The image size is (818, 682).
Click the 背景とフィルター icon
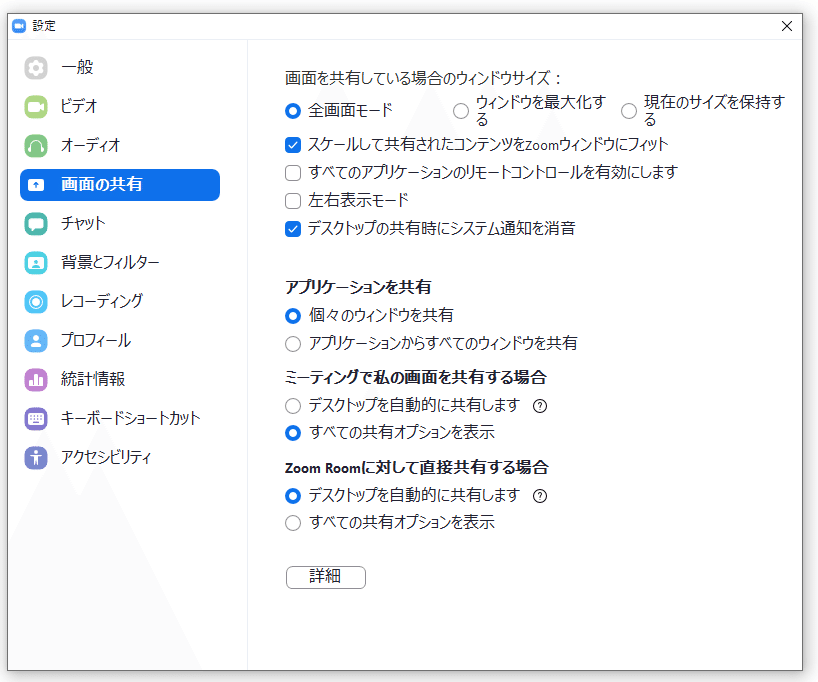(x=36, y=262)
